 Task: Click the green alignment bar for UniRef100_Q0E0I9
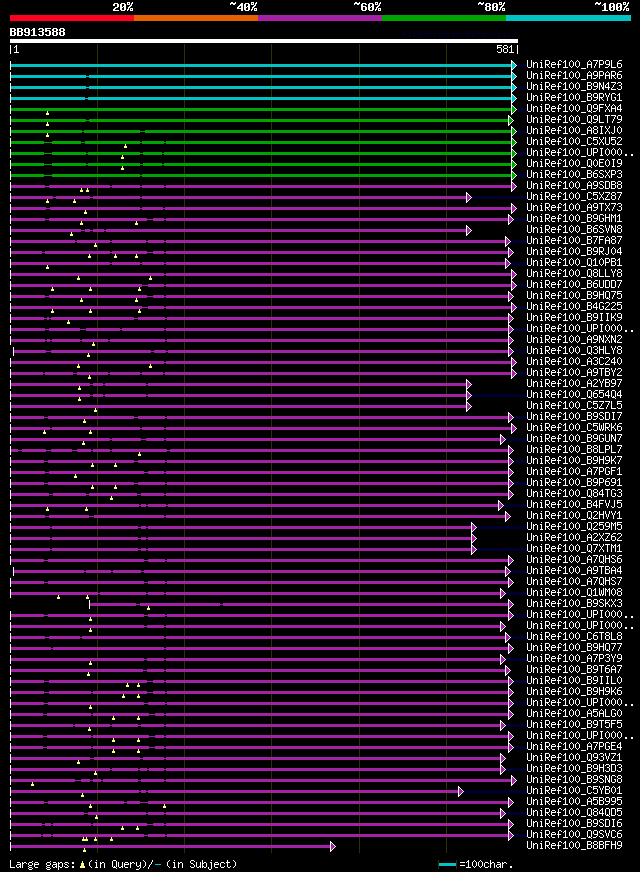coord(261,165)
